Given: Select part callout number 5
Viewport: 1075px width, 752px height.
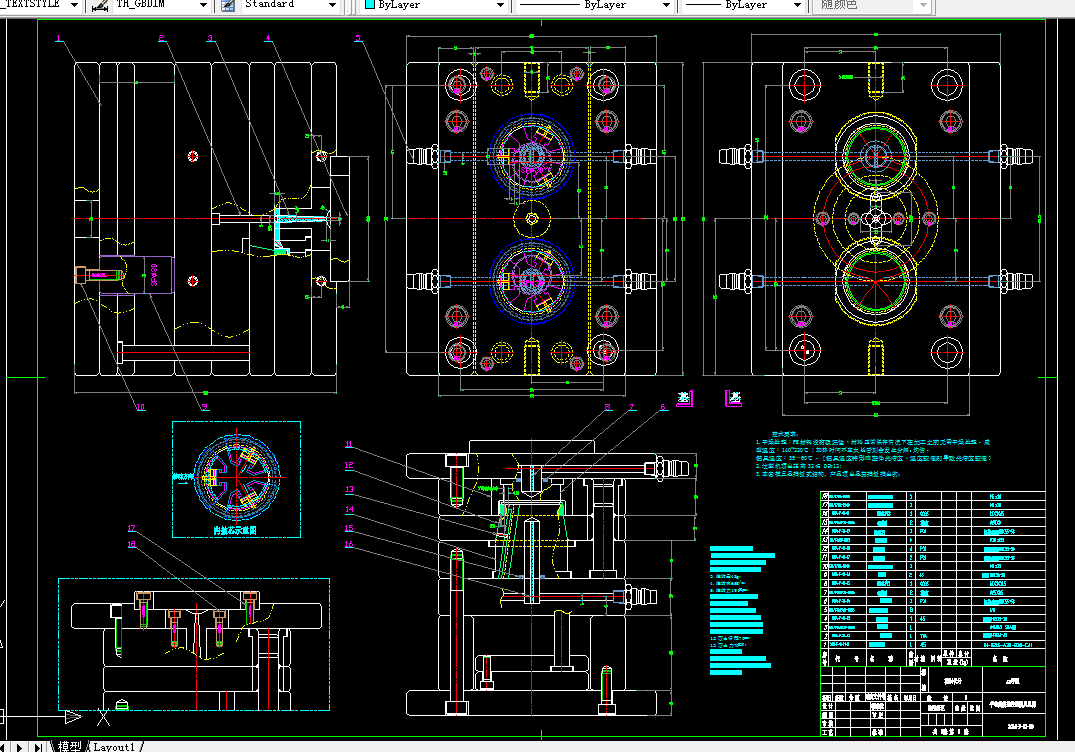Looking at the screenshot, I should [x=358, y=38].
